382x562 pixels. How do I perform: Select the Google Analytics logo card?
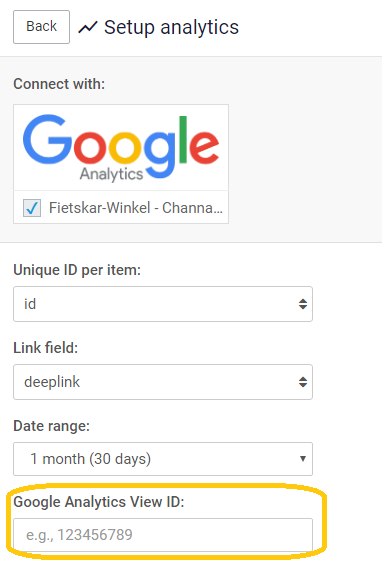121,147
